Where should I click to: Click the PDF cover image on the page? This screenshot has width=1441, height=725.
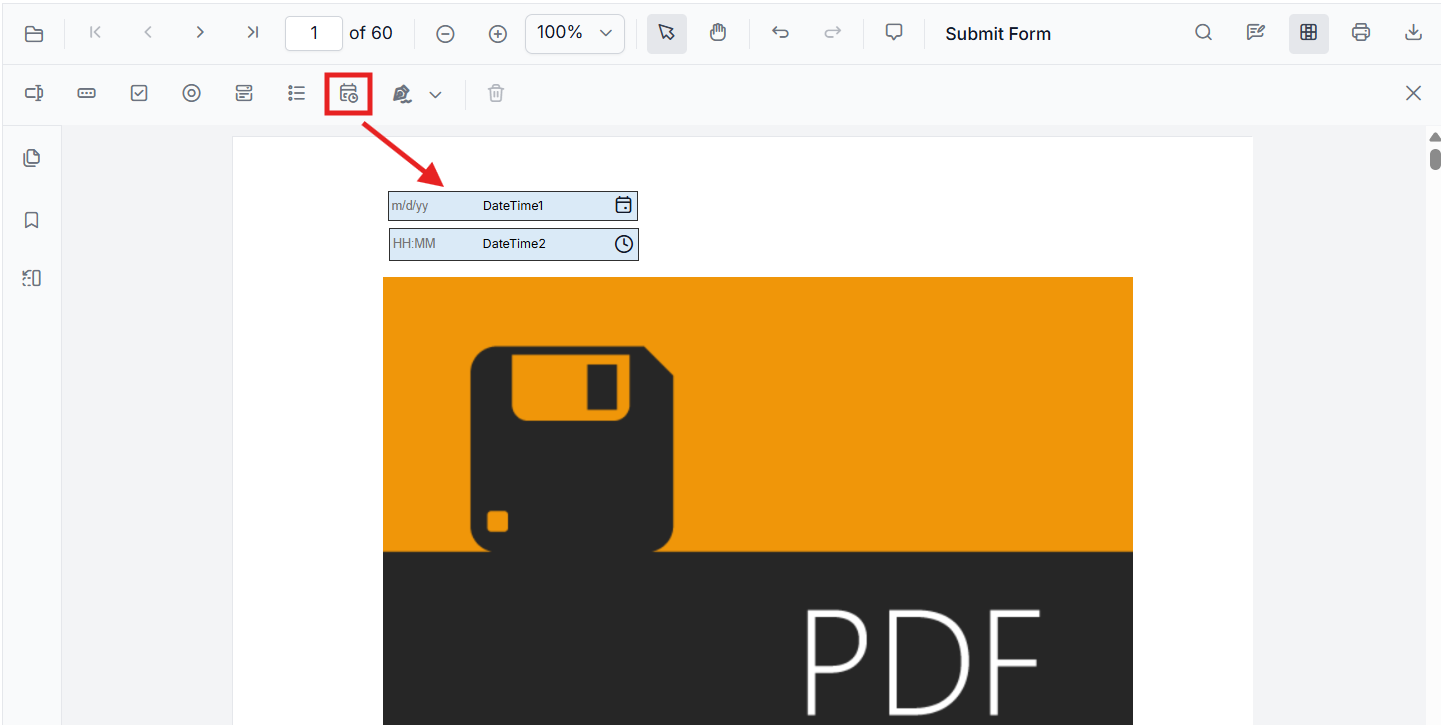click(x=758, y=501)
